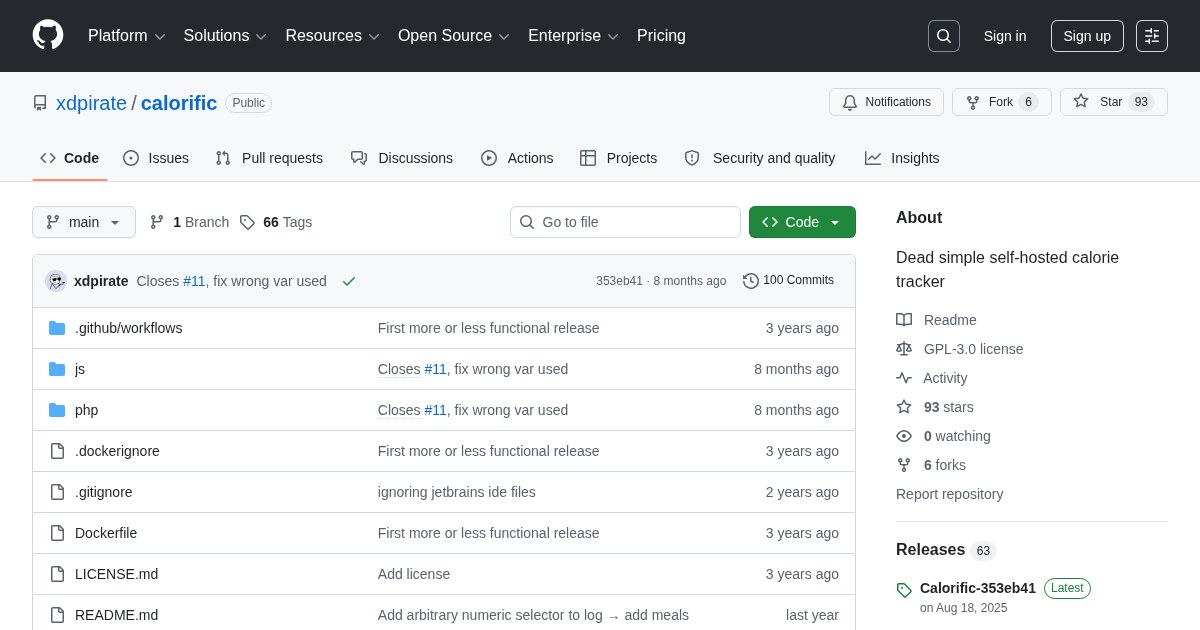View the green commit status checkmark
Image resolution: width=1200 pixels, height=630 pixels.
pyautogui.click(x=349, y=281)
